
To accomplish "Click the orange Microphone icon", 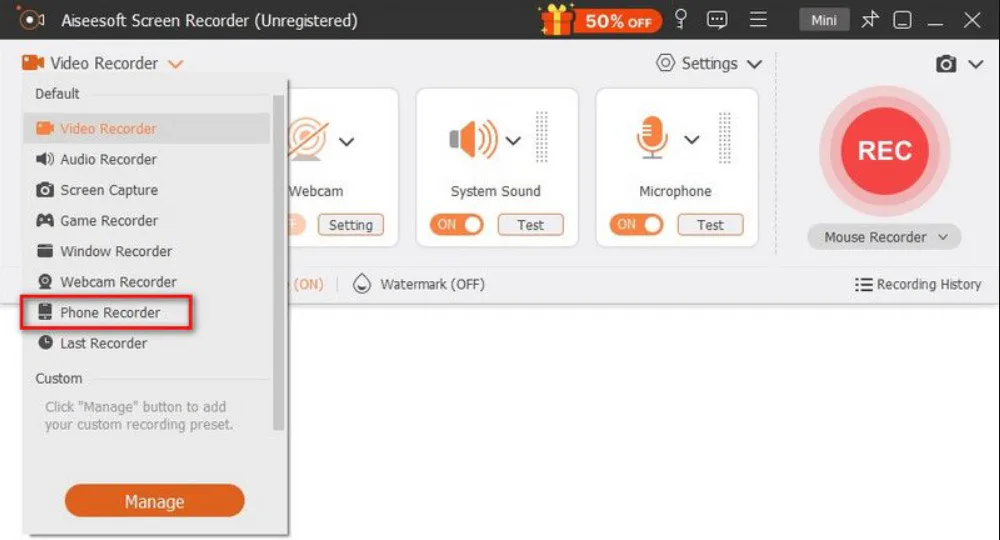I will click(652, 137).
